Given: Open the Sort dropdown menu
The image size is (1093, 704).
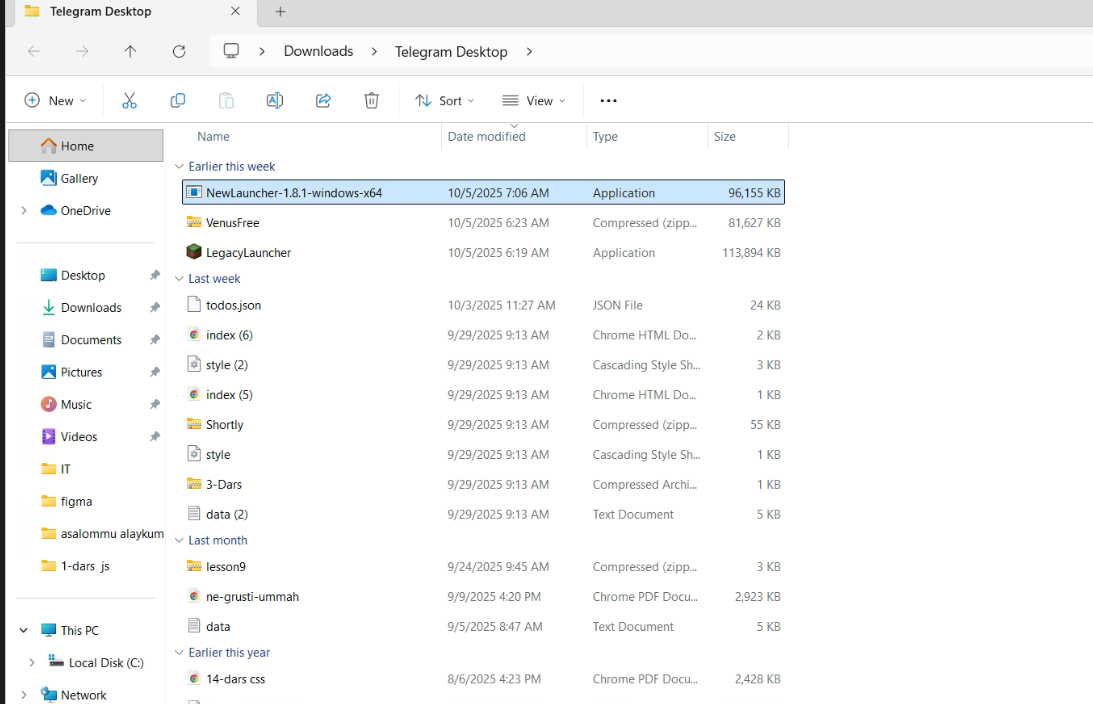Looking at the screenshot, I should (445, 100).
